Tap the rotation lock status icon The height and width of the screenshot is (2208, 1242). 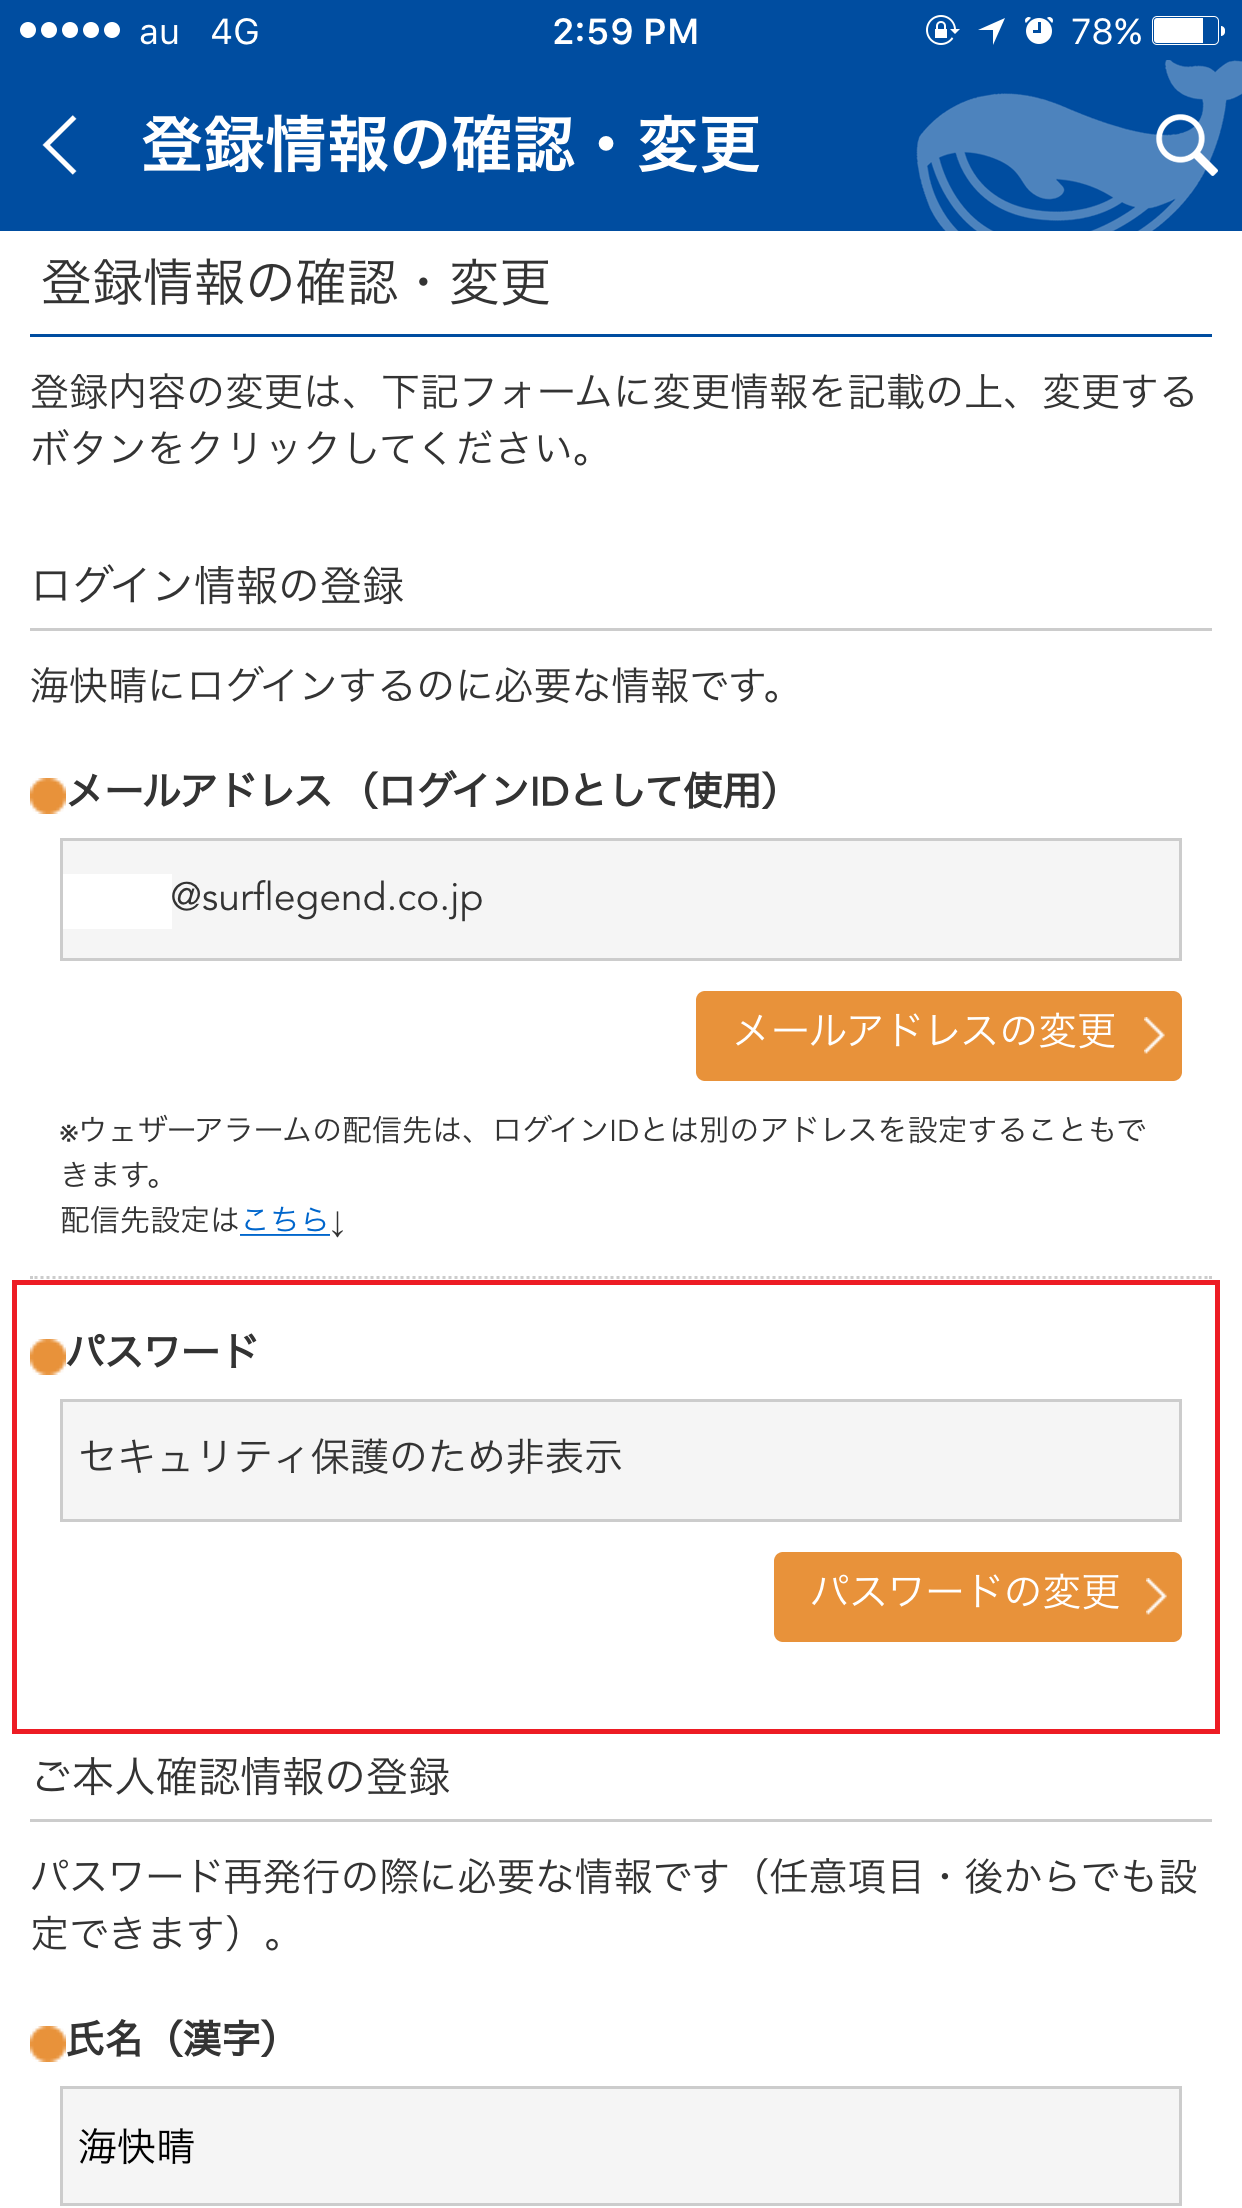coord(941,31)
